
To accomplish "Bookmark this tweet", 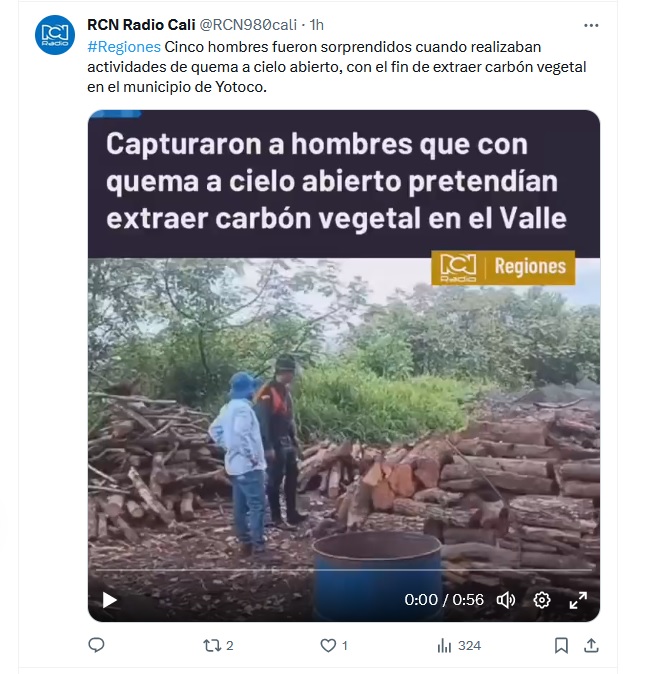I will pyautogui.click(x=561, y=645).
